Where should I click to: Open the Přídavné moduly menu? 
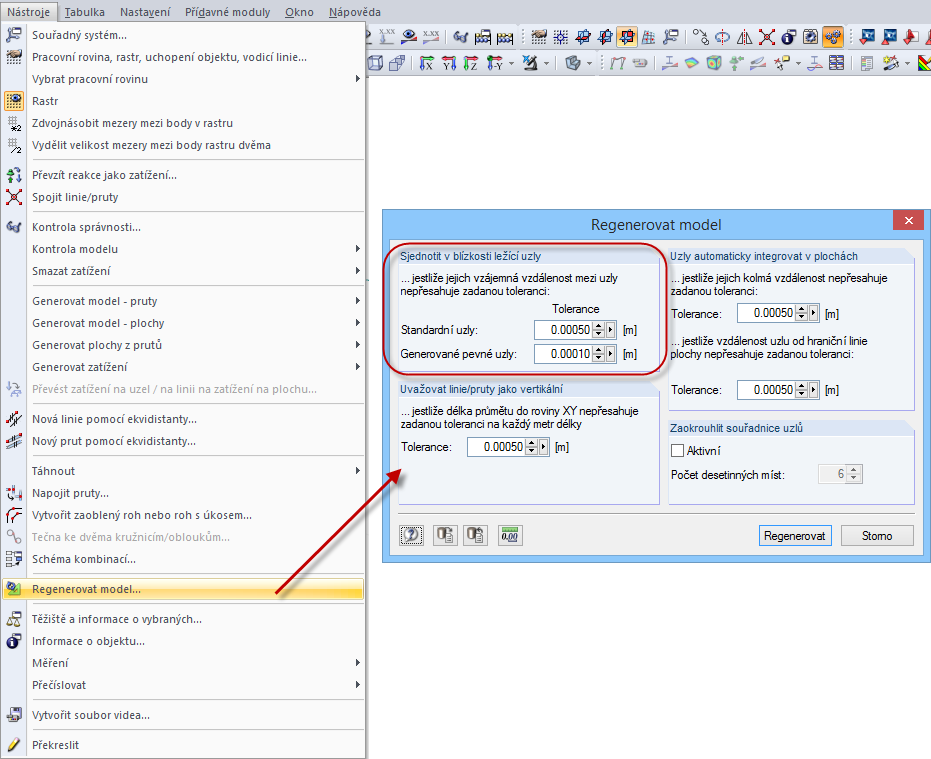(227, 12)
